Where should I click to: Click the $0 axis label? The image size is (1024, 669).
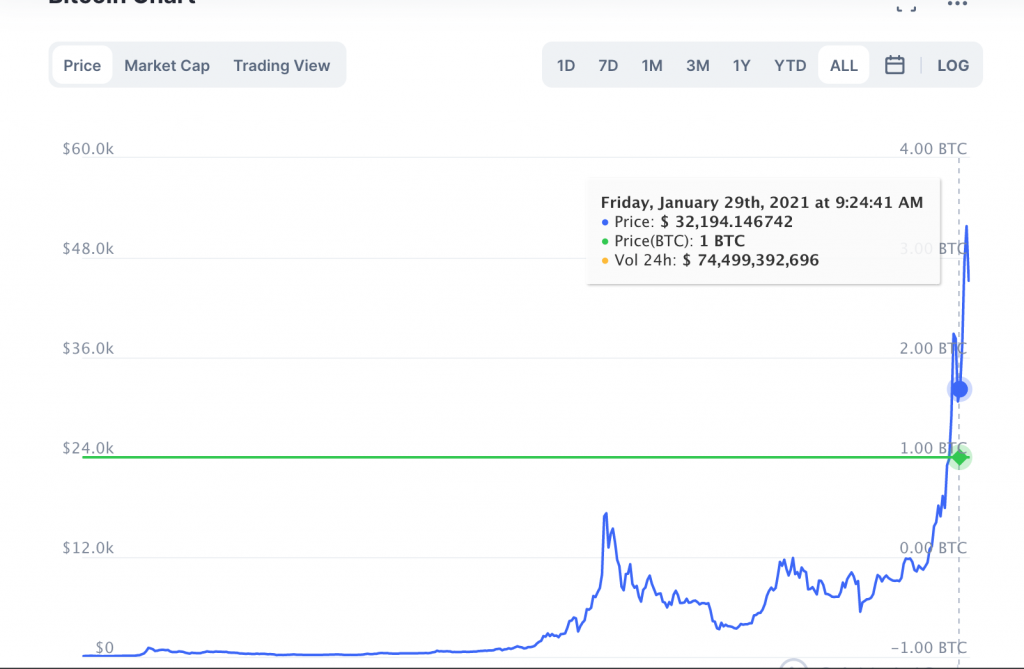tap(104, 647)
